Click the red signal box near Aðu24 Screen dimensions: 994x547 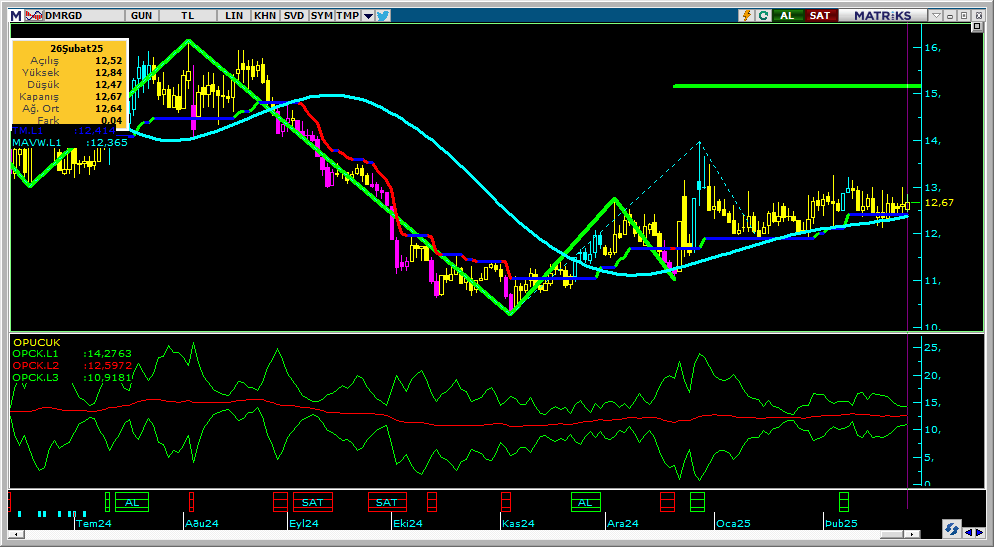[x=191, y=502]
